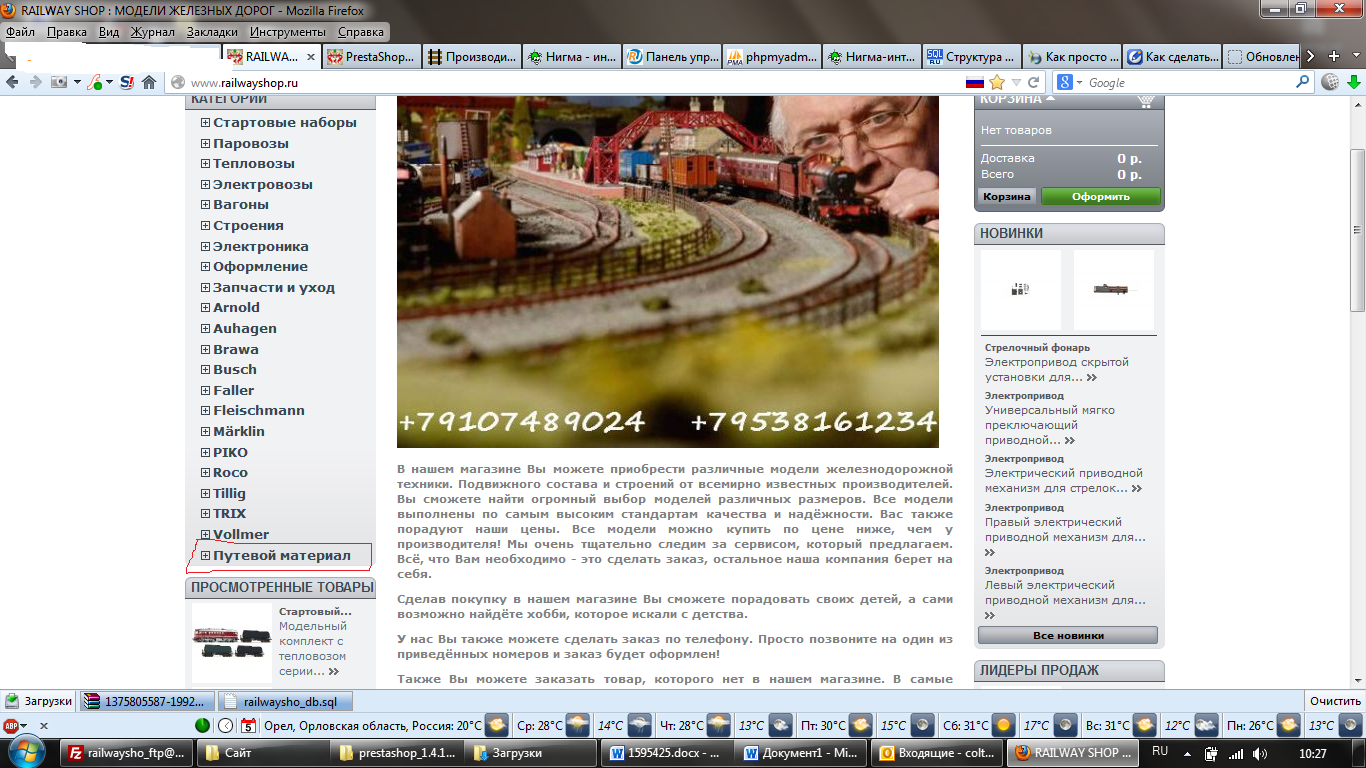Switch to the phpmyadm... tab
The image size is (1366, 768).
(x=771, y=57)
